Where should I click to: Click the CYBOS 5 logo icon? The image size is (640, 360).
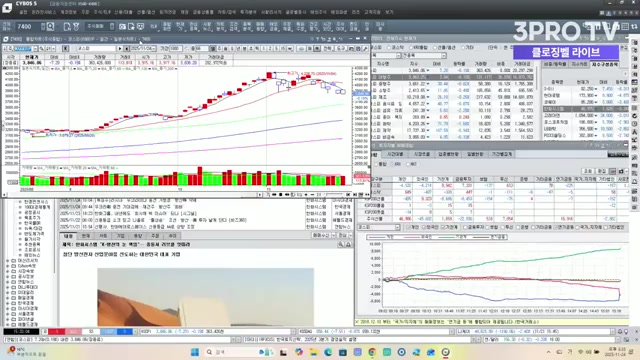point(7,8)
